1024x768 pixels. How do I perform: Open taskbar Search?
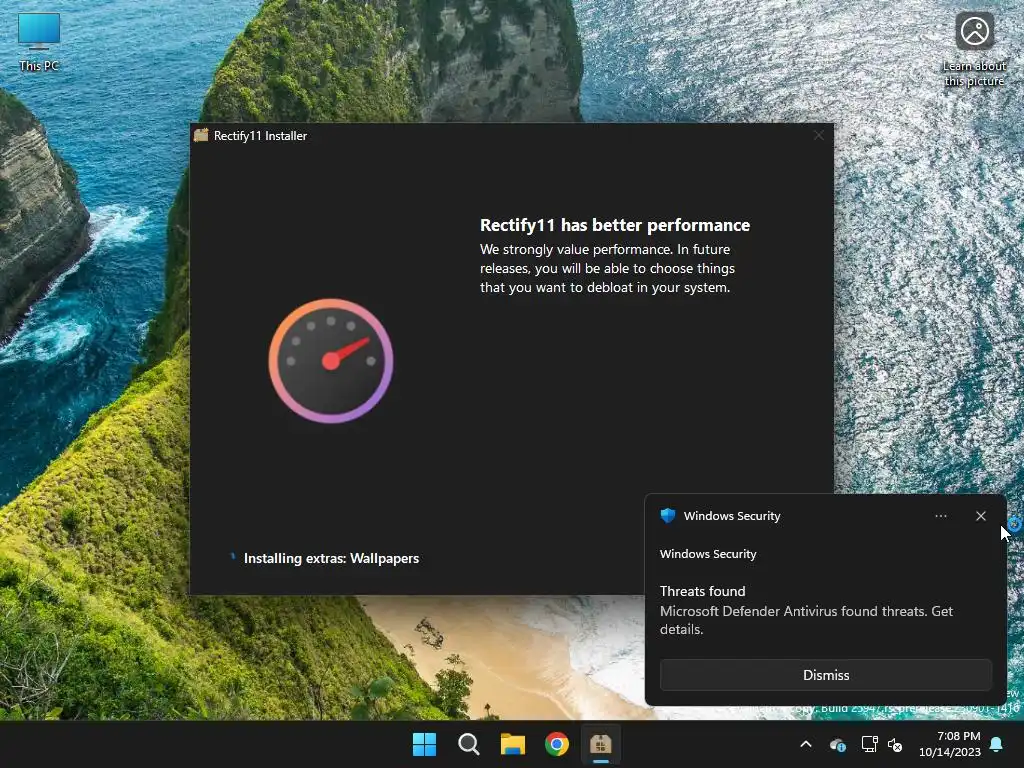468,744
